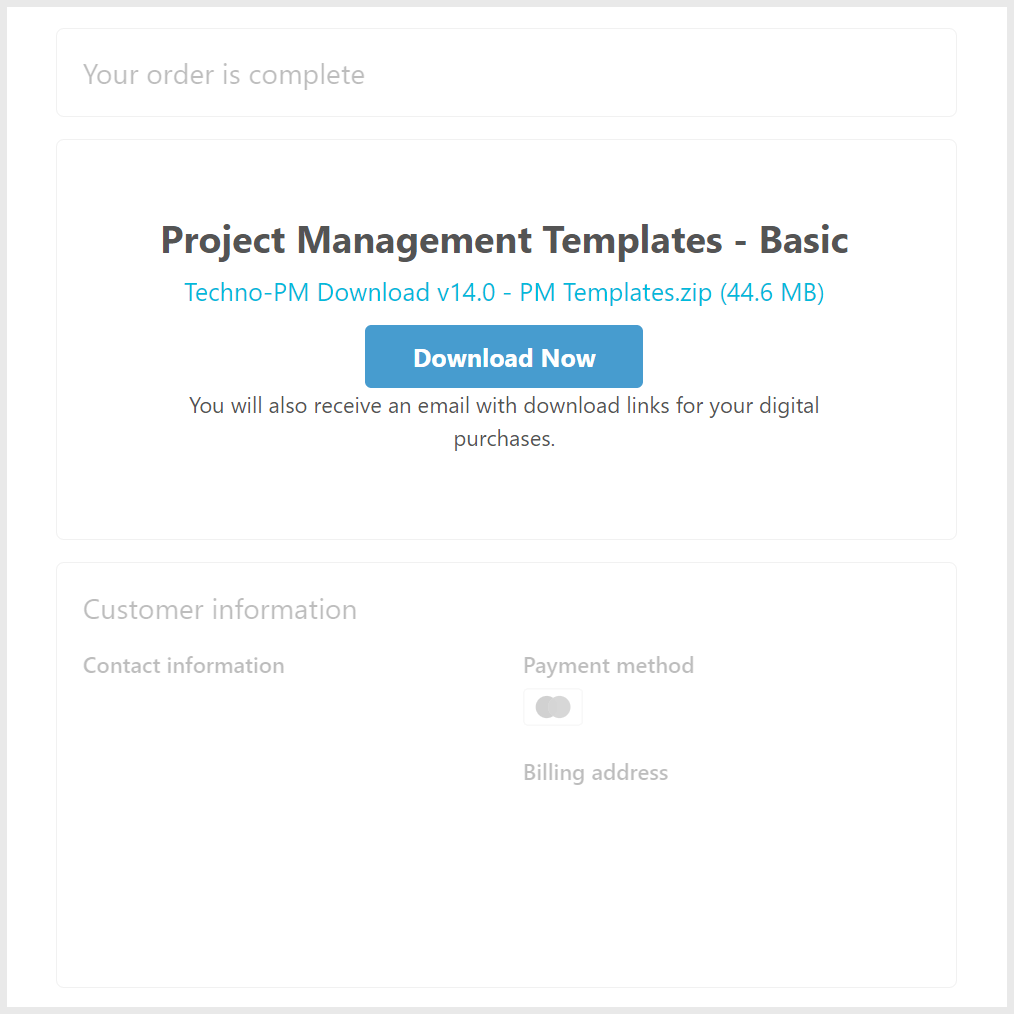The height and width of the screenshot is (1014, 1014).
Task: Click the word "Download" on the blue button
Action: tap(472, 358)
